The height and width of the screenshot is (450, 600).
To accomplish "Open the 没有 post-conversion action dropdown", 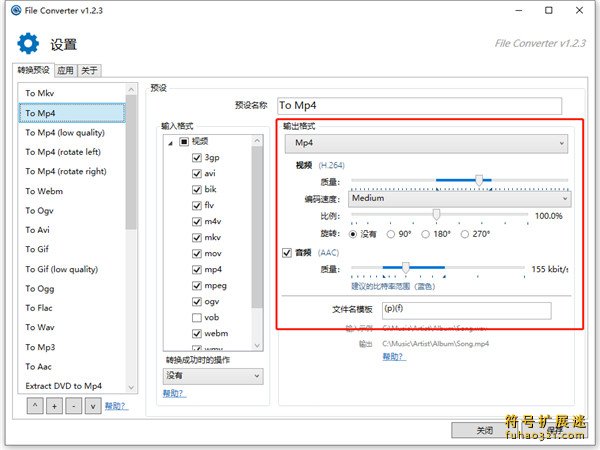I will [x=213, y=376].
